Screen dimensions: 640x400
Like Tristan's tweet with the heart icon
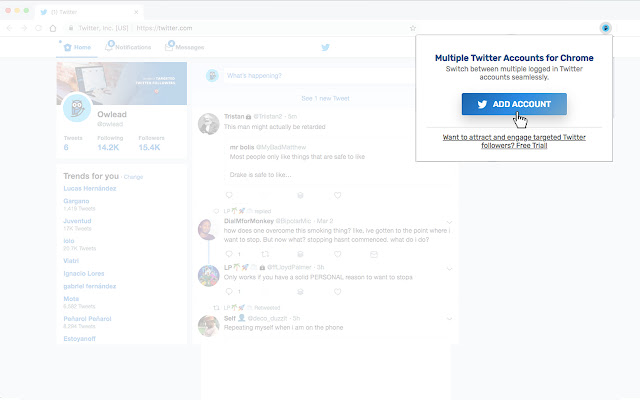click(338, 195)
